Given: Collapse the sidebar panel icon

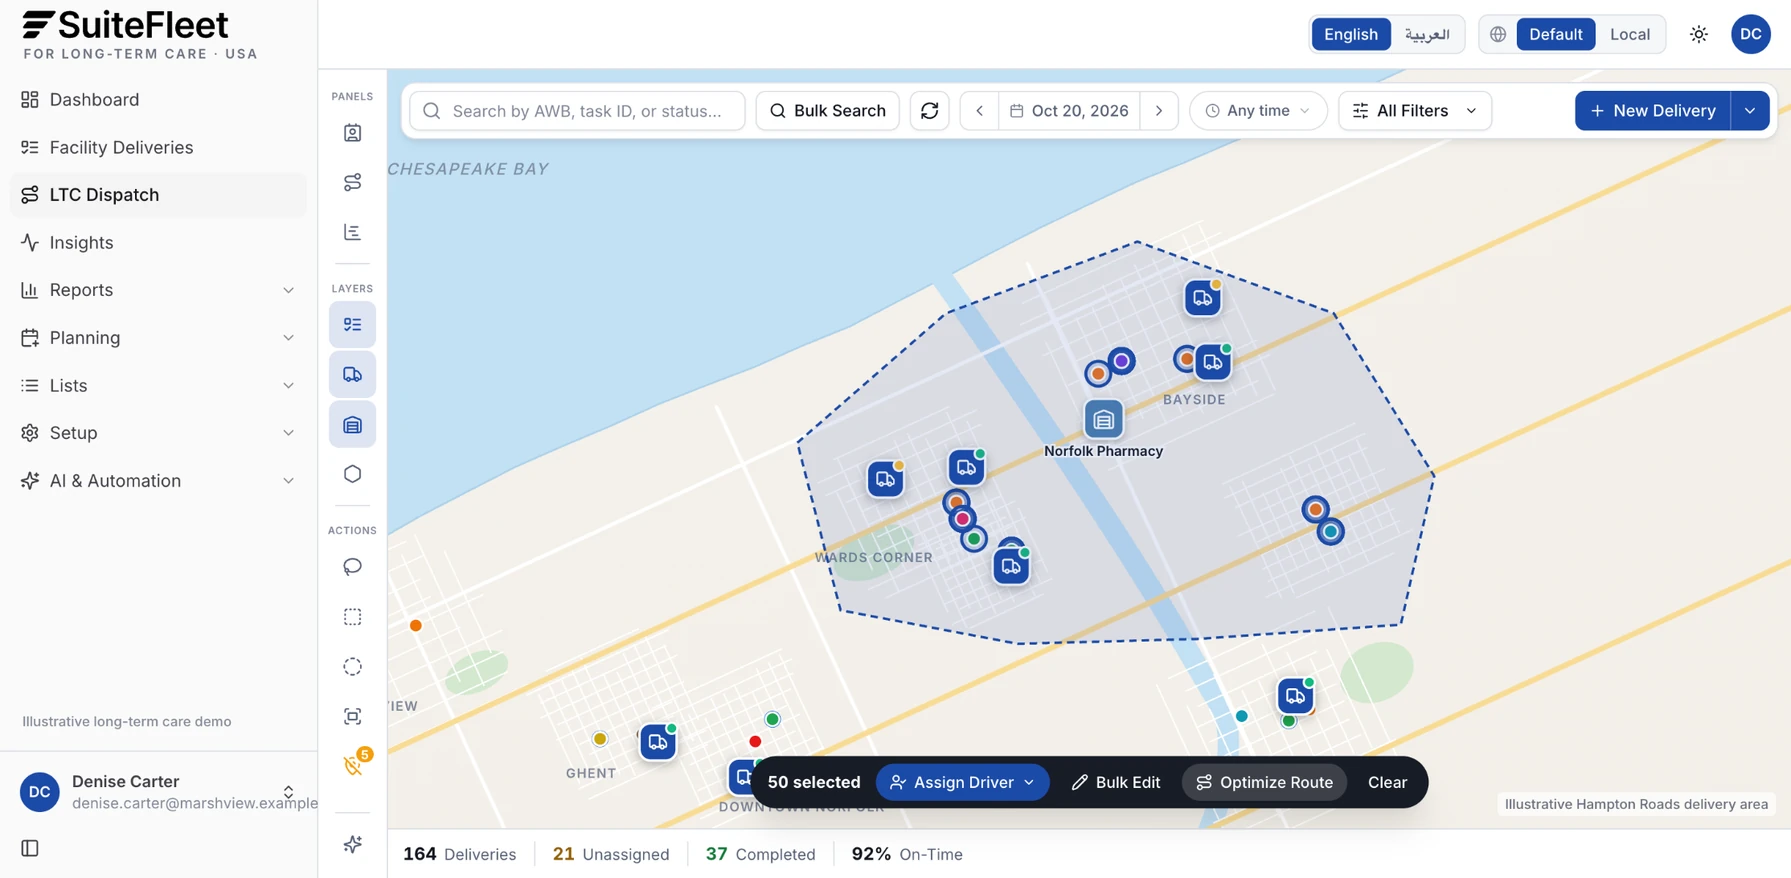Looking at the screenshot, I should tap(30, 848).
